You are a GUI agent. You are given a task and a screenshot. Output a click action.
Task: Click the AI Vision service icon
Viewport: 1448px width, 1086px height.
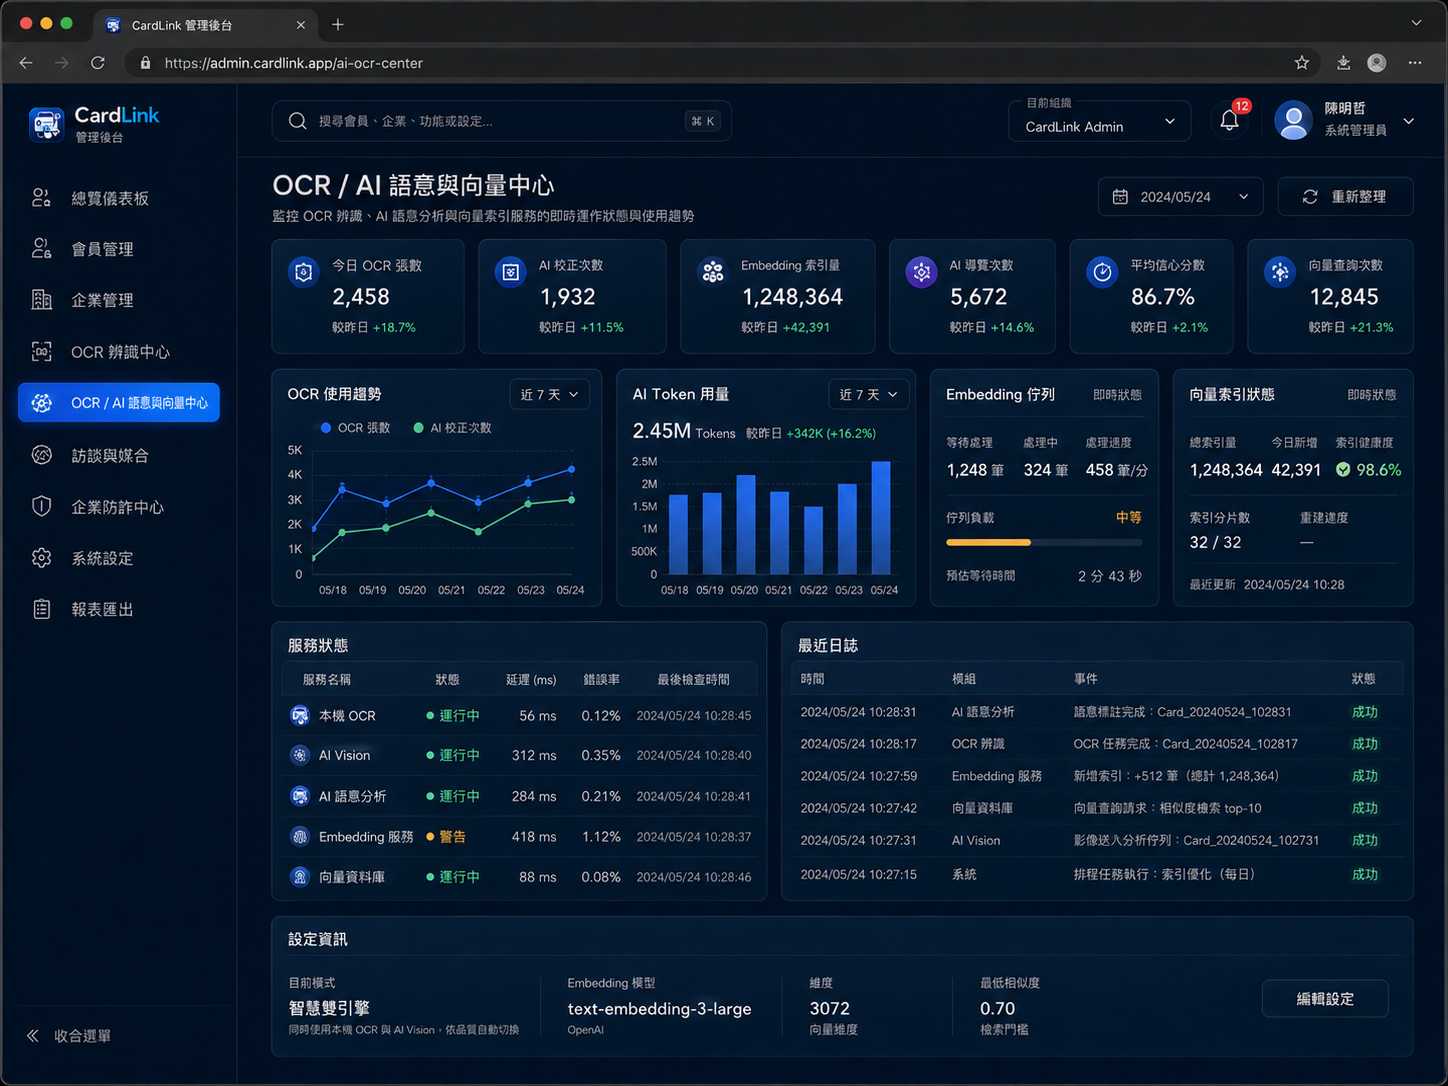pos(299,756)
